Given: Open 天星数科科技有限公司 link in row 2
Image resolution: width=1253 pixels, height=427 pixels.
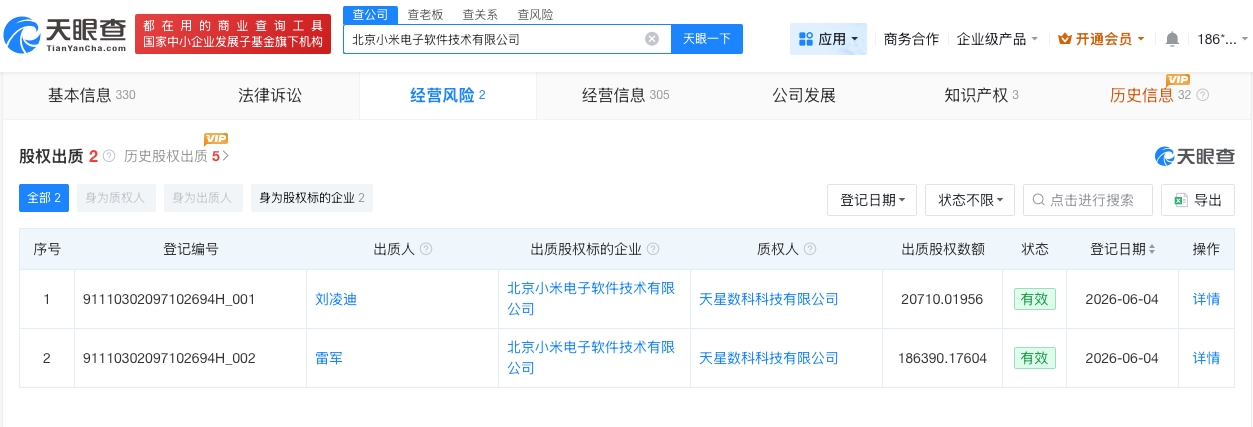Looking at the screenshot, I should [x=768, y=358].
